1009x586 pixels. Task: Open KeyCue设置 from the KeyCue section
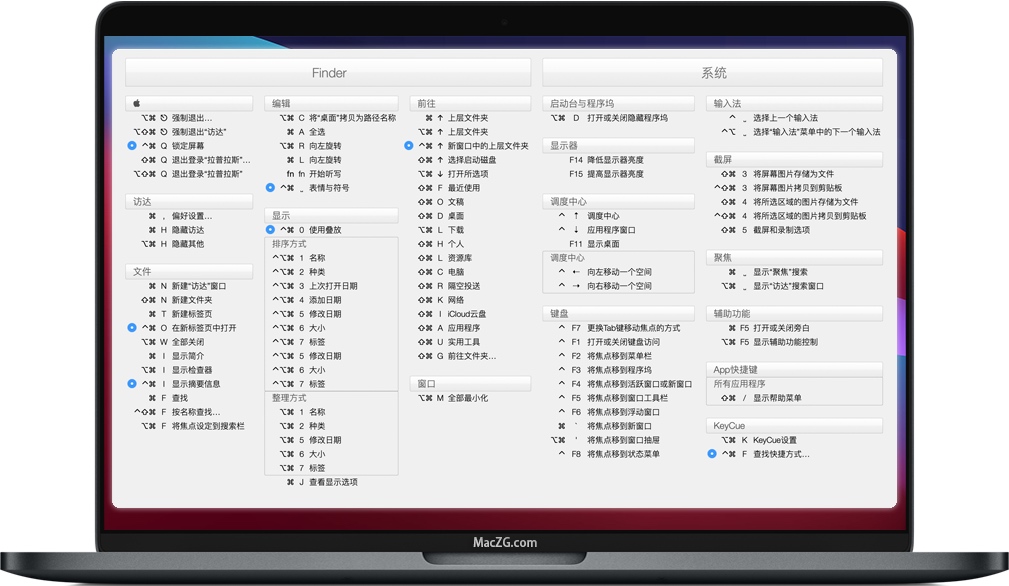click(775, 439)
